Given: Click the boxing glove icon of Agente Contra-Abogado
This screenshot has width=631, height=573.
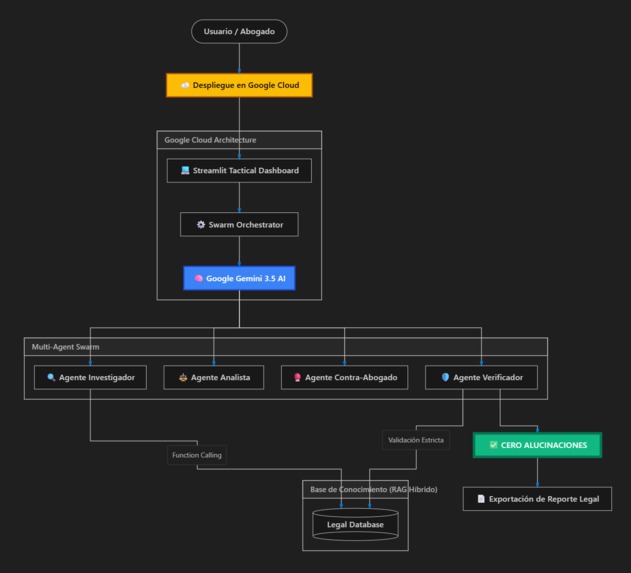Looking at the screenshot, I should (x=297, y=377).
